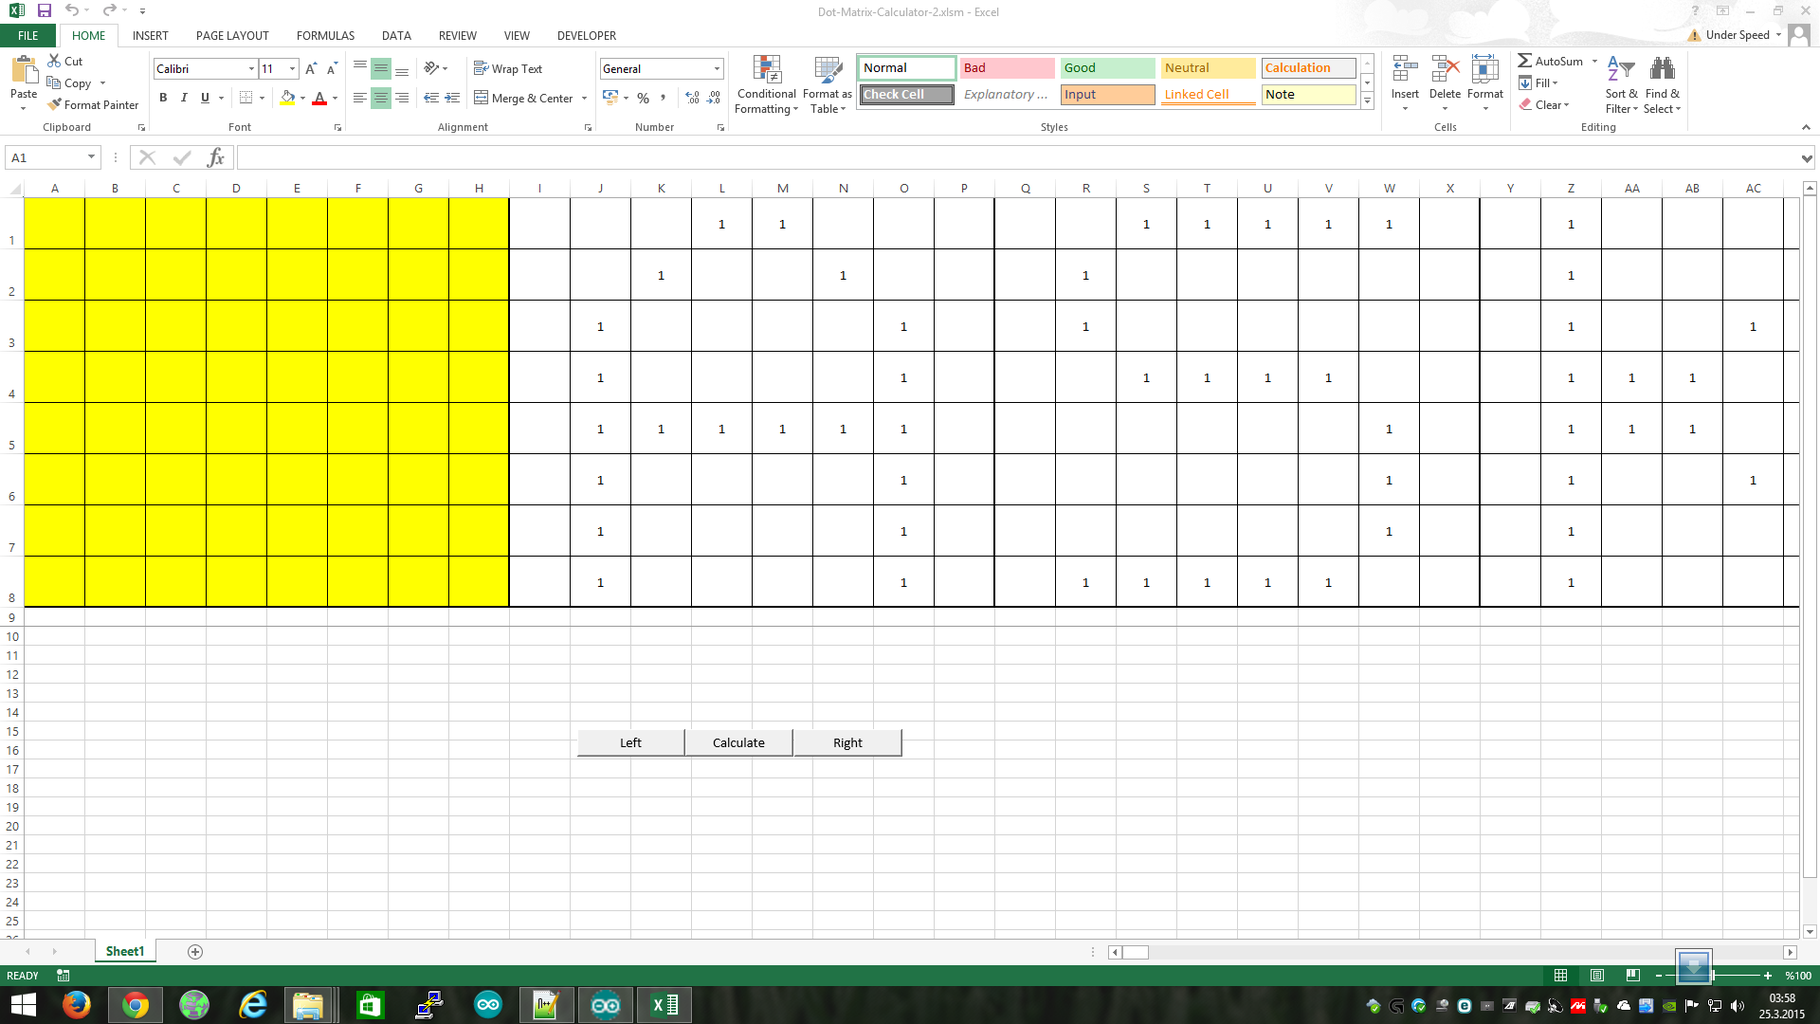The width and height of the screenshot is (1820, 1024).
Task: Open the font name dropdown
Action: pos(251,69)
